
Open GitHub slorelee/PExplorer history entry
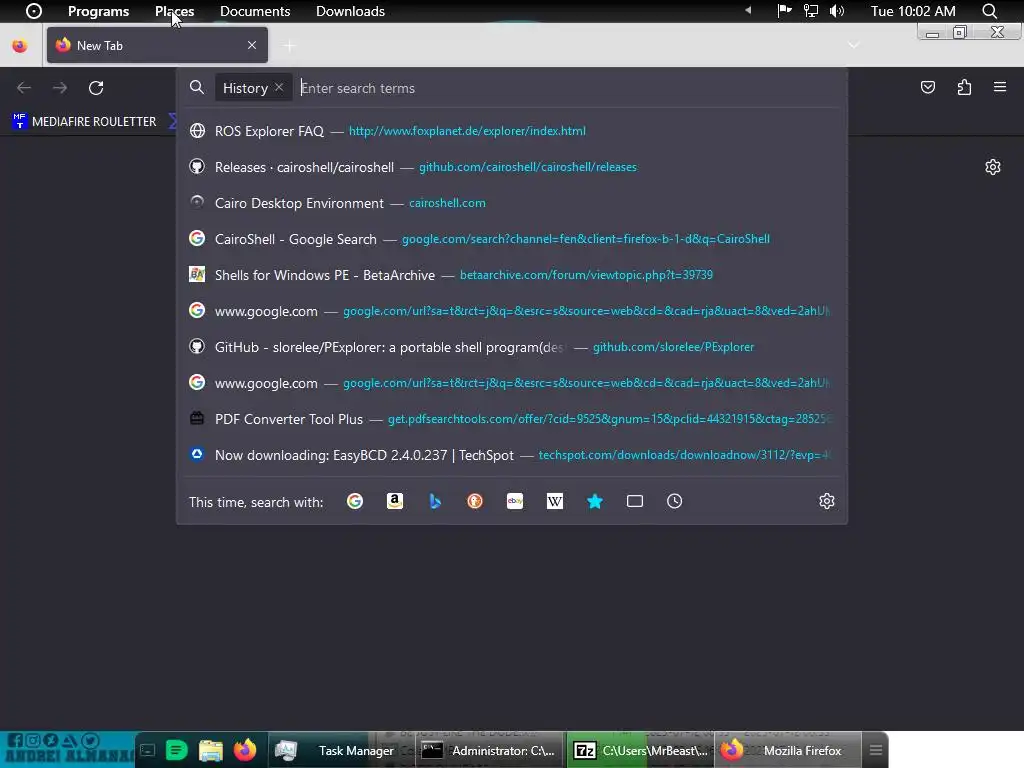coord(512,347)
